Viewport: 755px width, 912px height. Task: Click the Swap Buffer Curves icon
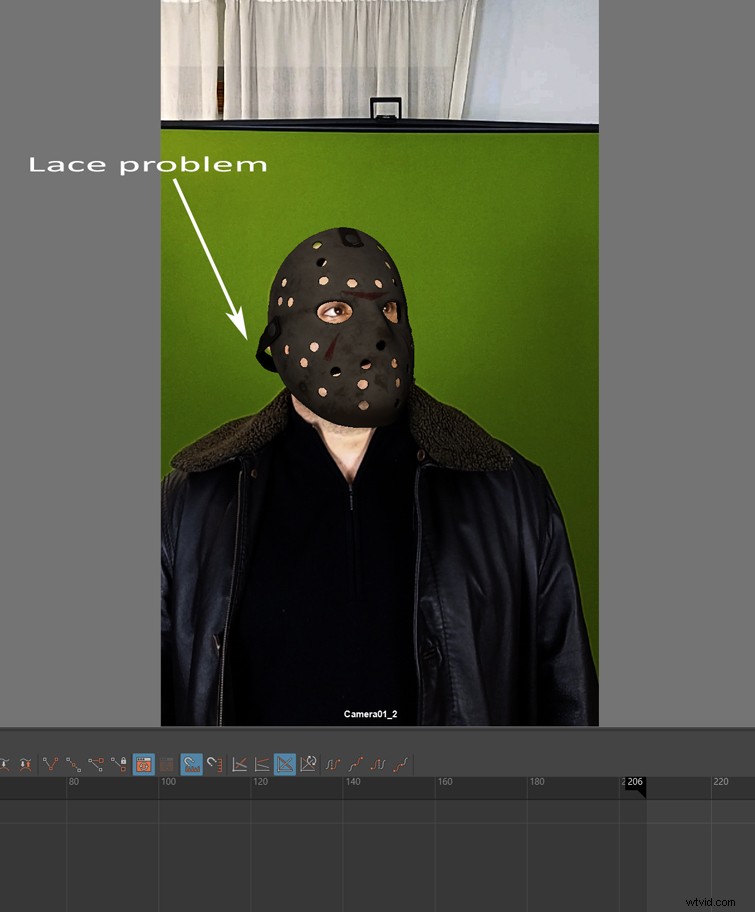pyautogui.click(x=26, y=764)
